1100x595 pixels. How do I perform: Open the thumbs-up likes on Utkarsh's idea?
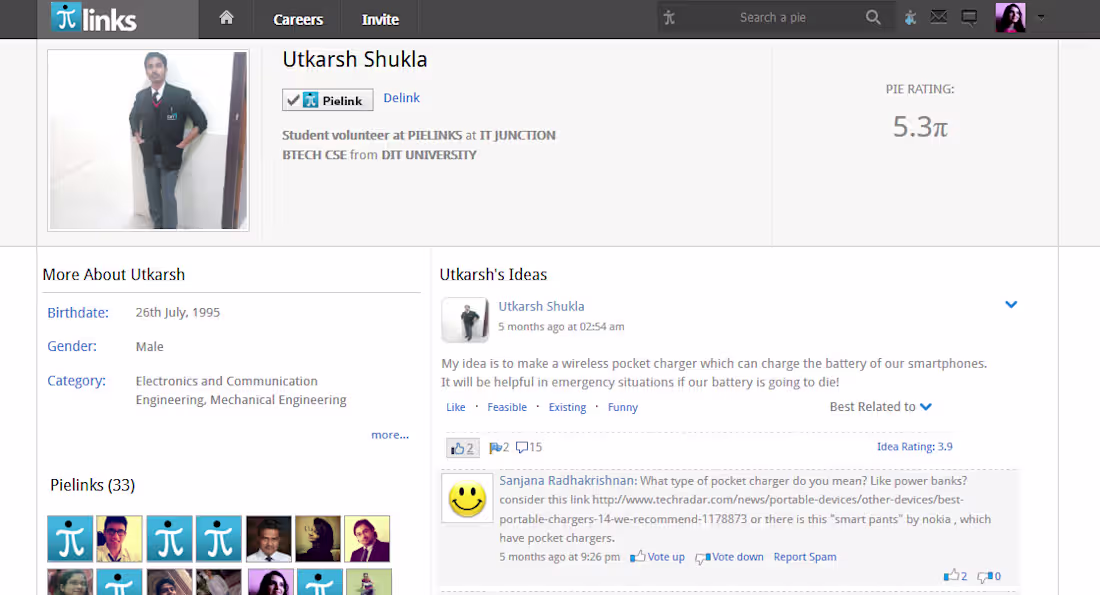pos(461,447)
